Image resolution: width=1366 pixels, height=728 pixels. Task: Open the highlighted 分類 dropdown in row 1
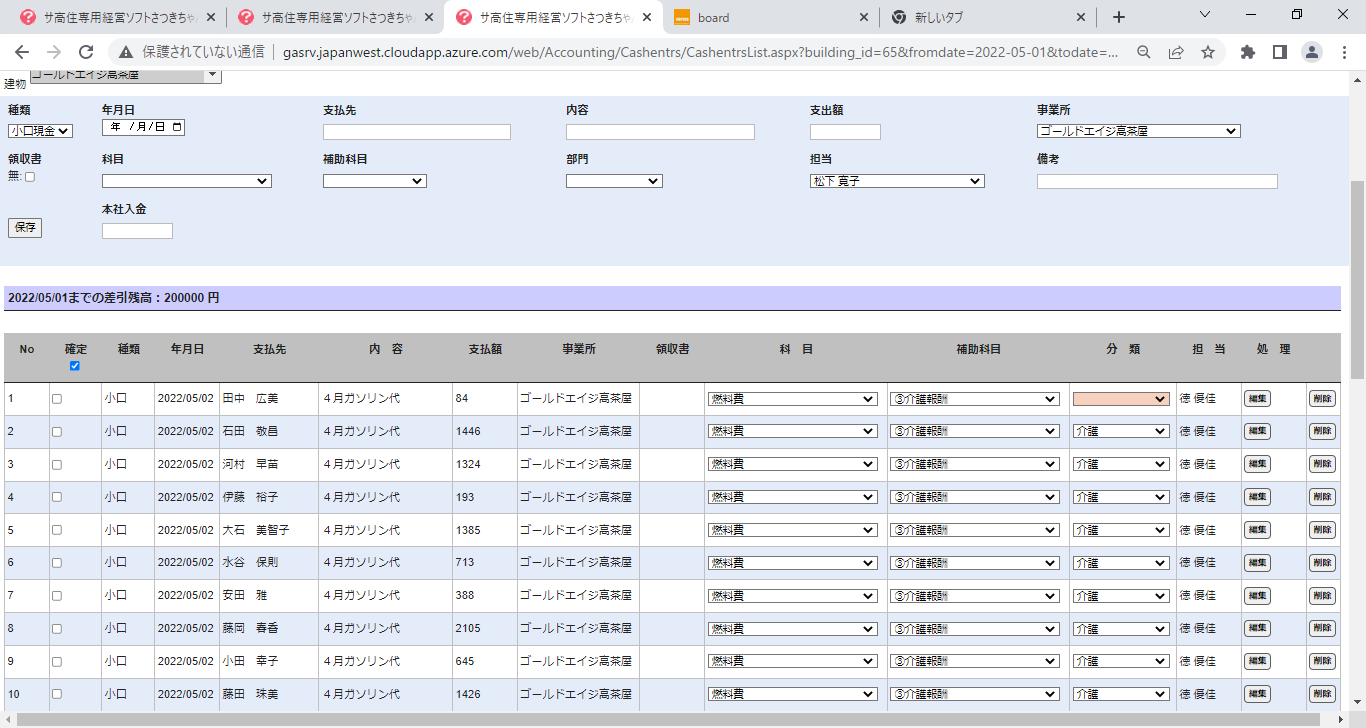[1120, 399]
